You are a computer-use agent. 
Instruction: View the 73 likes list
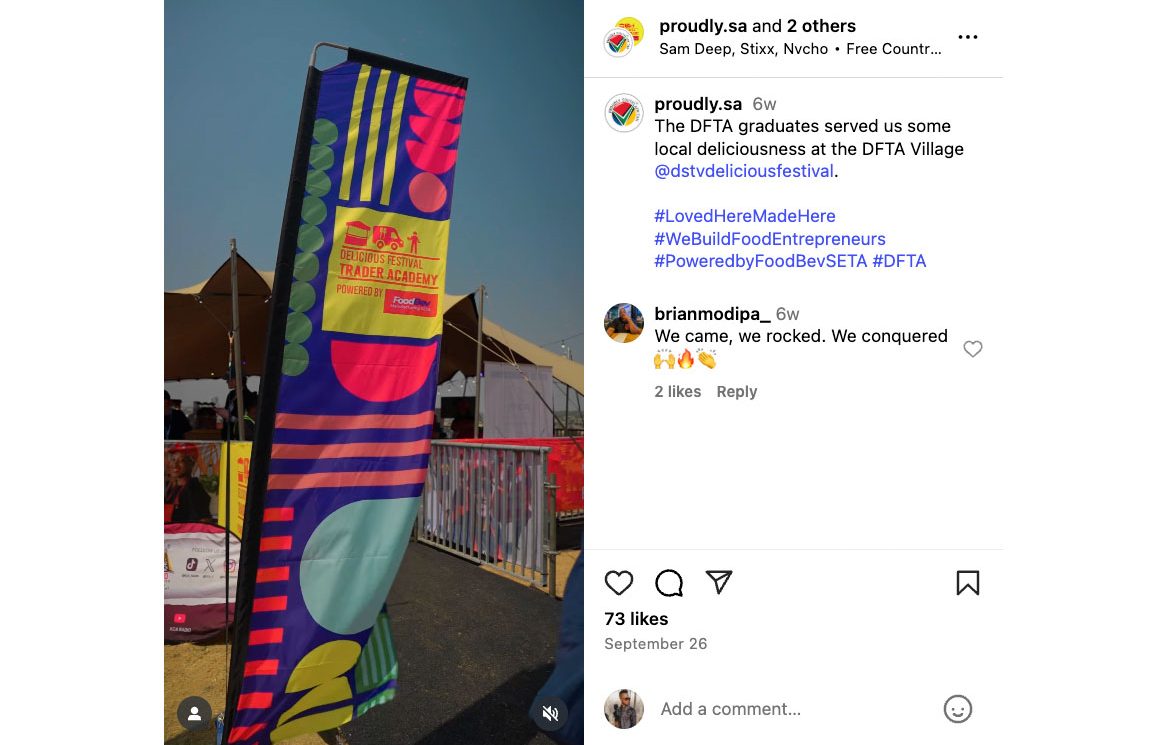point(636,619)
